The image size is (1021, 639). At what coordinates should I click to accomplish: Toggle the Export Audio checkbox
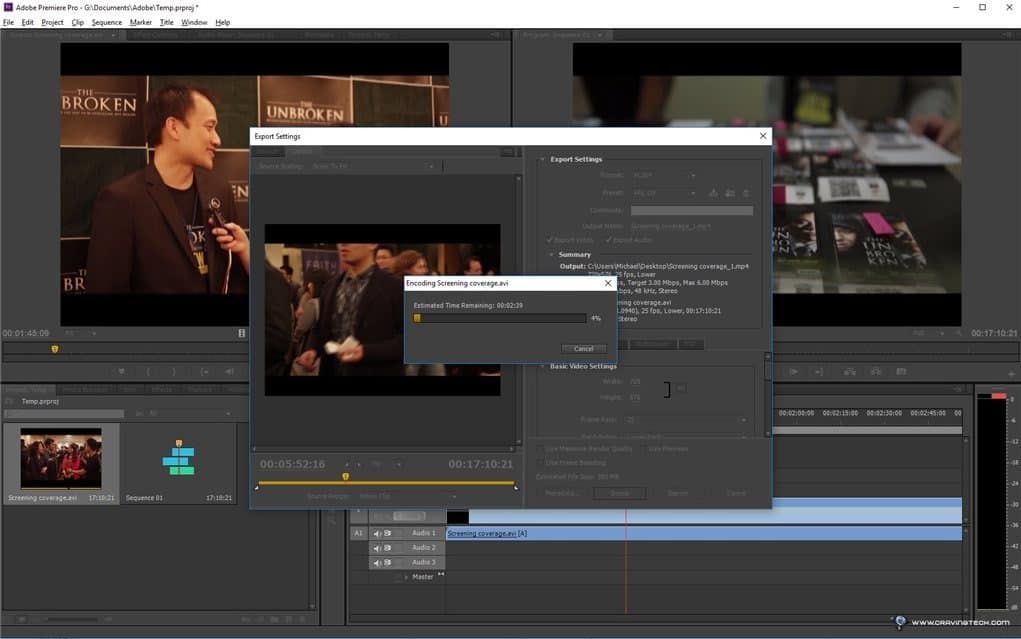point(608,240)
